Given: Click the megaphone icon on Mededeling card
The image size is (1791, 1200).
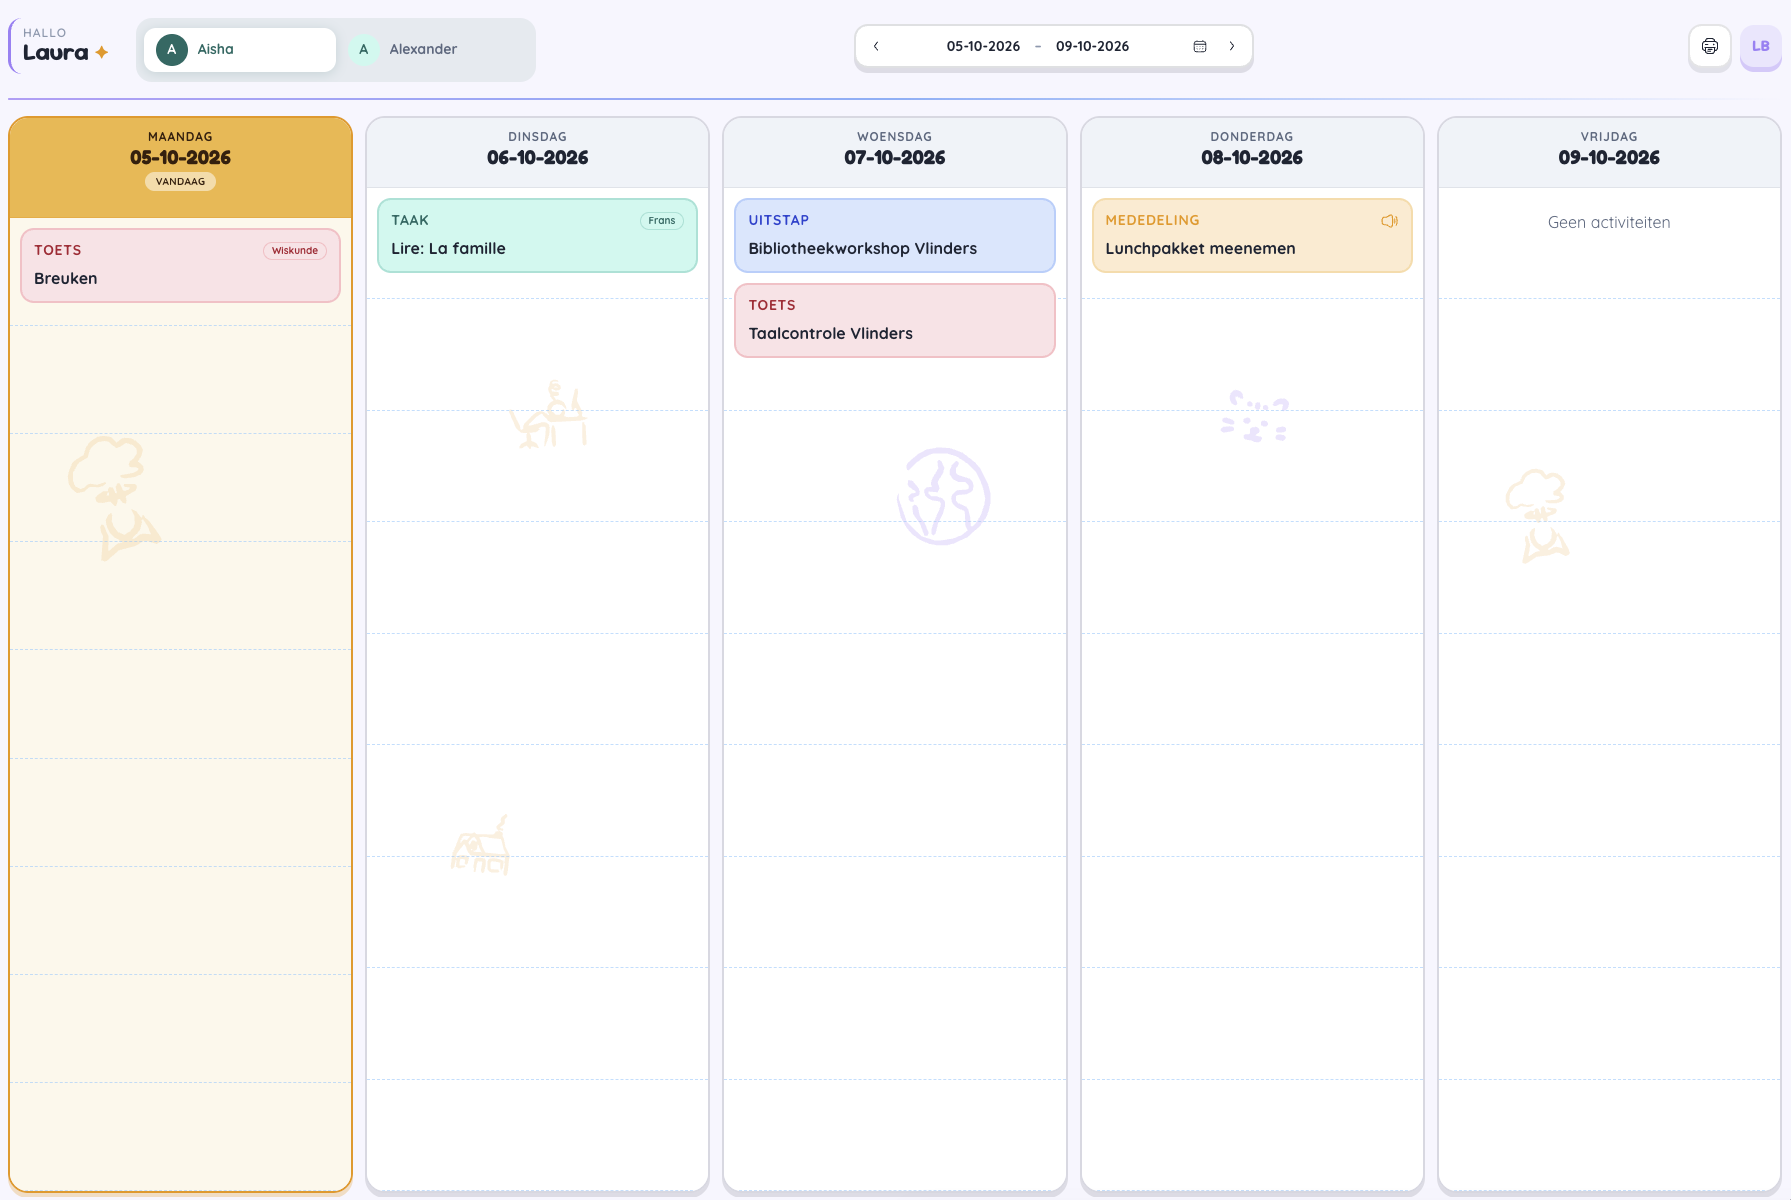Looking at the screenshot, I should (1389, 221).
